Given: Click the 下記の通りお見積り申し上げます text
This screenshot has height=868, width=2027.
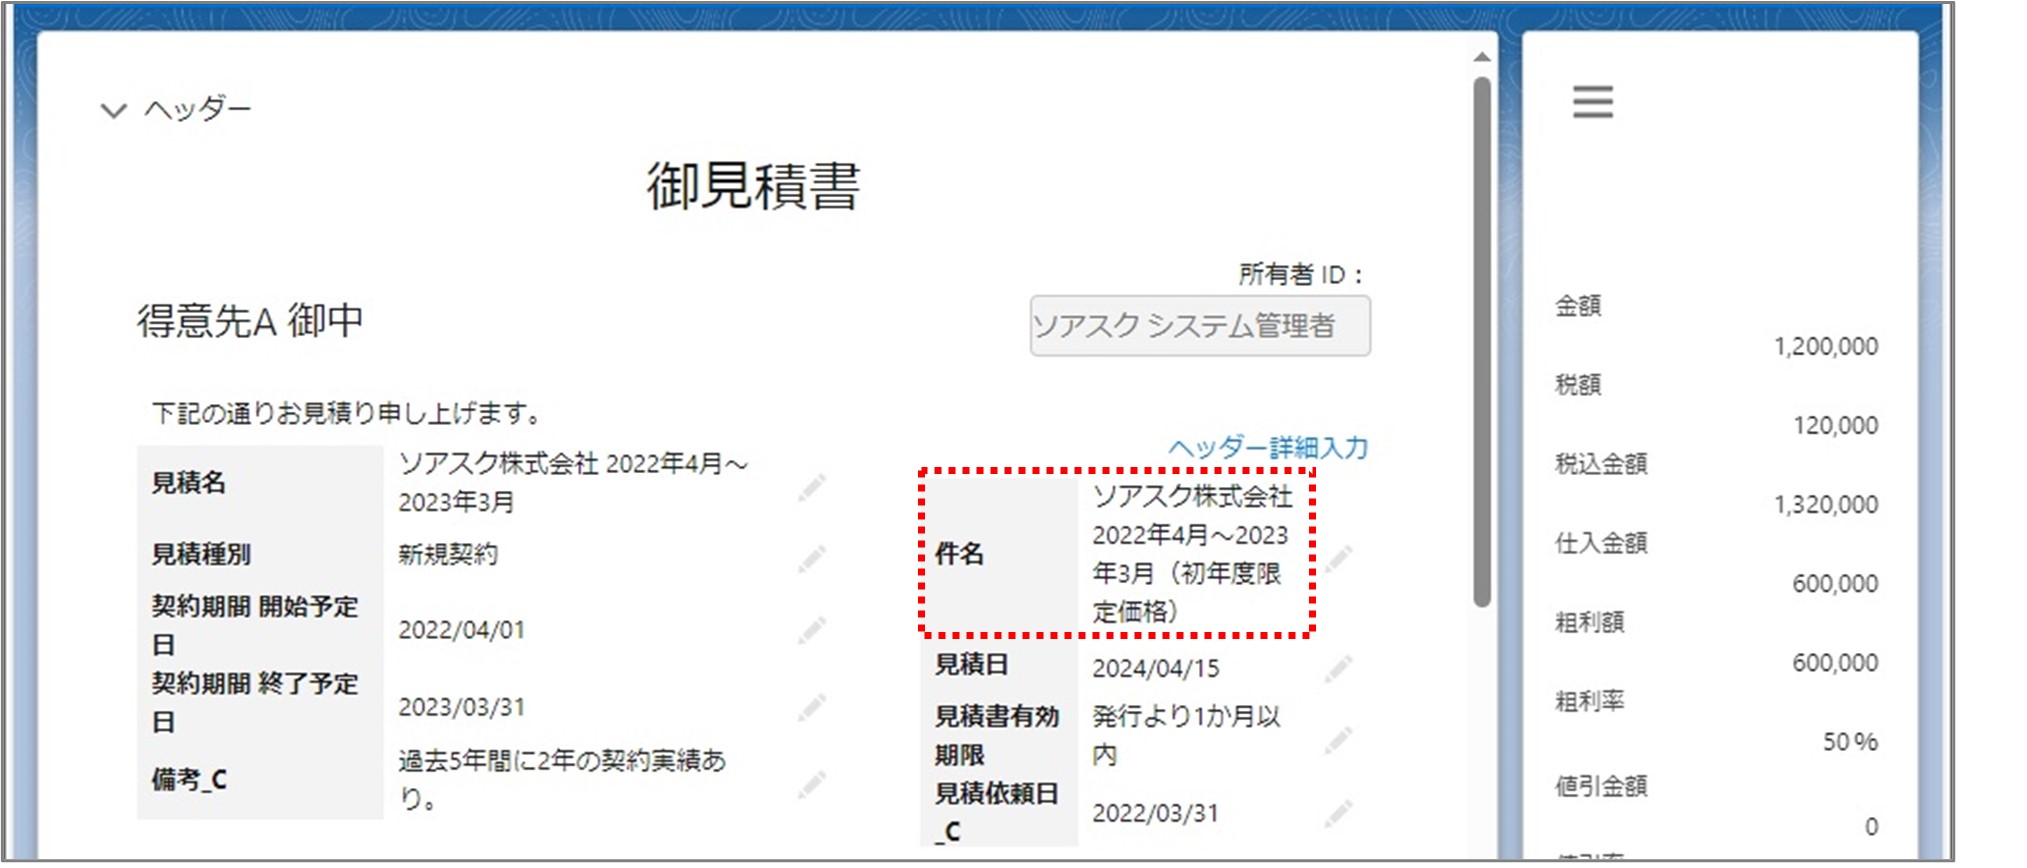Looking at the screenshot, I should click(x=347, y=412).
